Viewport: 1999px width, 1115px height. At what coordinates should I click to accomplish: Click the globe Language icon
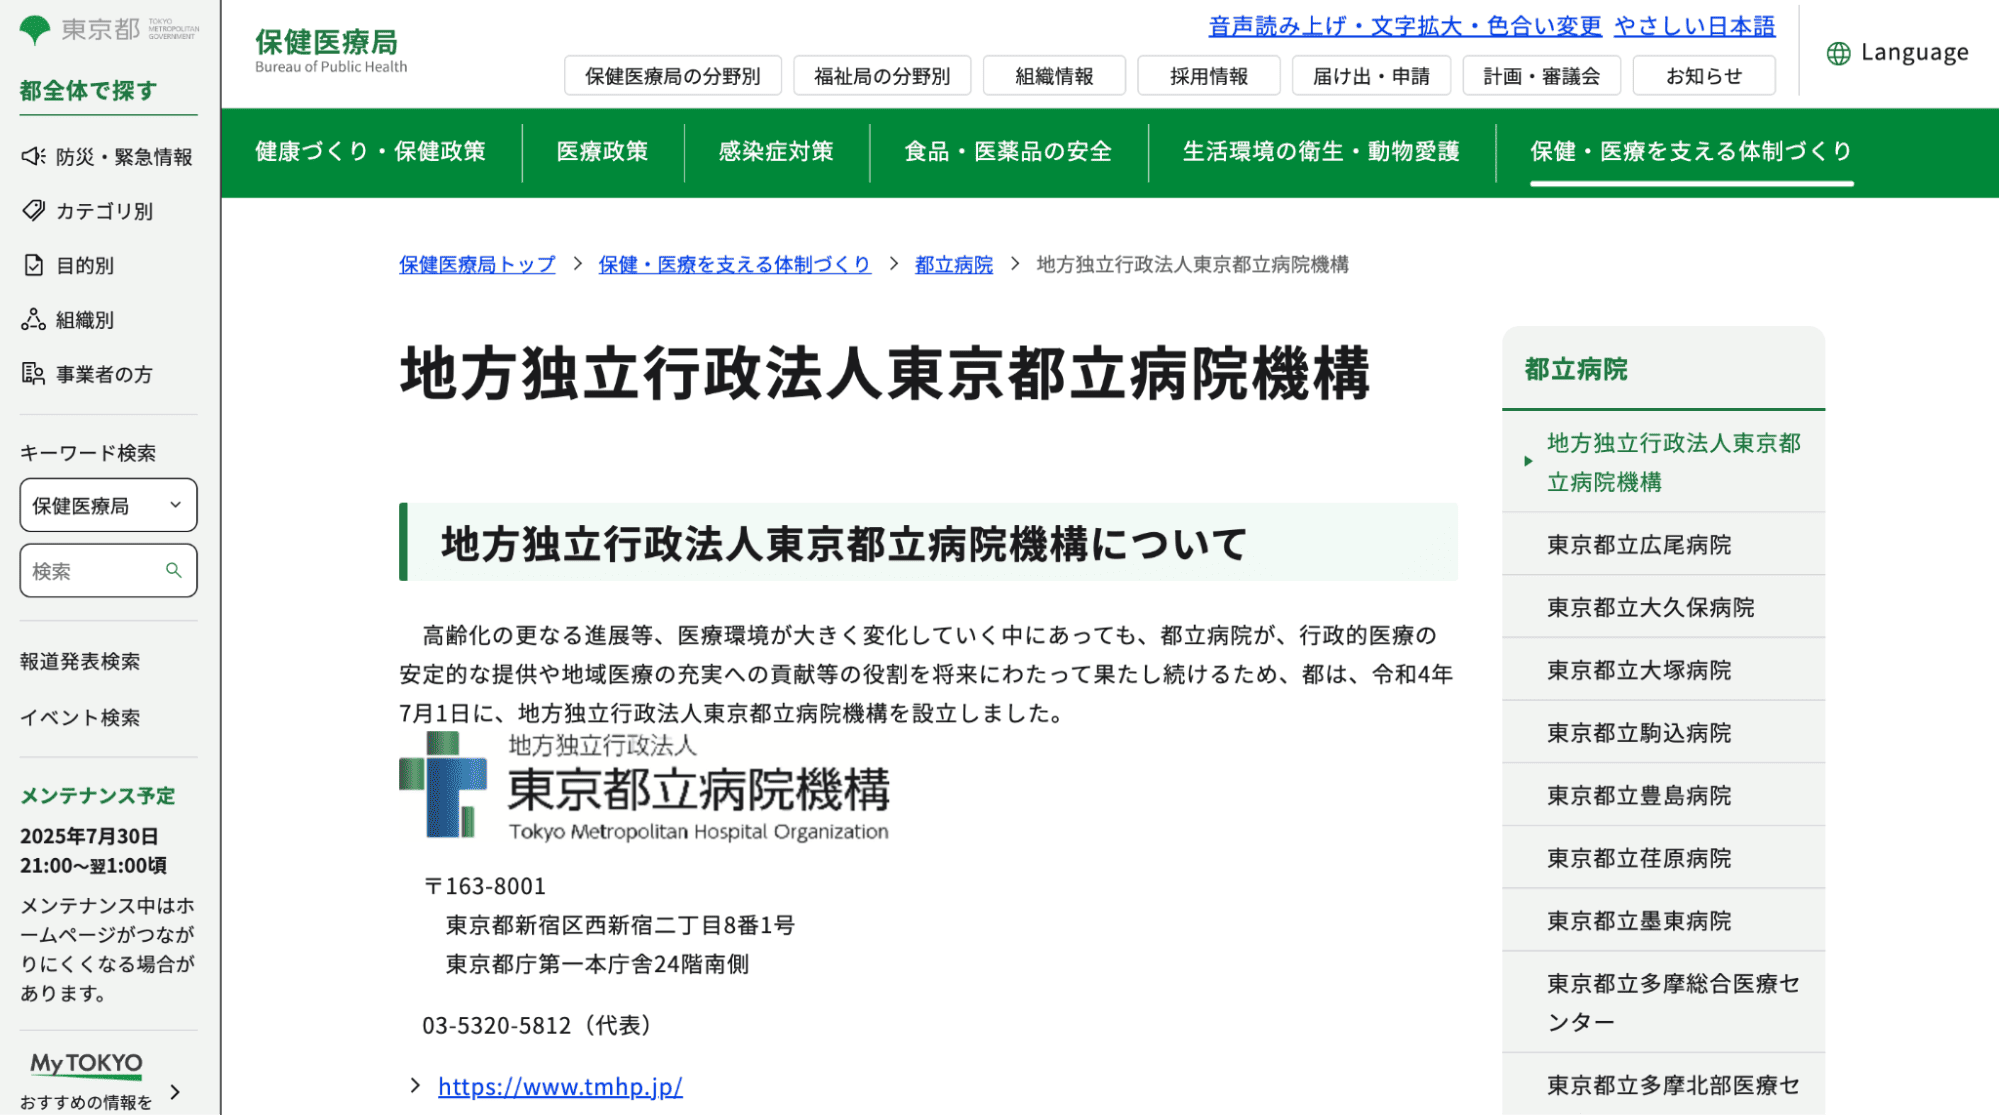tap(1838, 53)
